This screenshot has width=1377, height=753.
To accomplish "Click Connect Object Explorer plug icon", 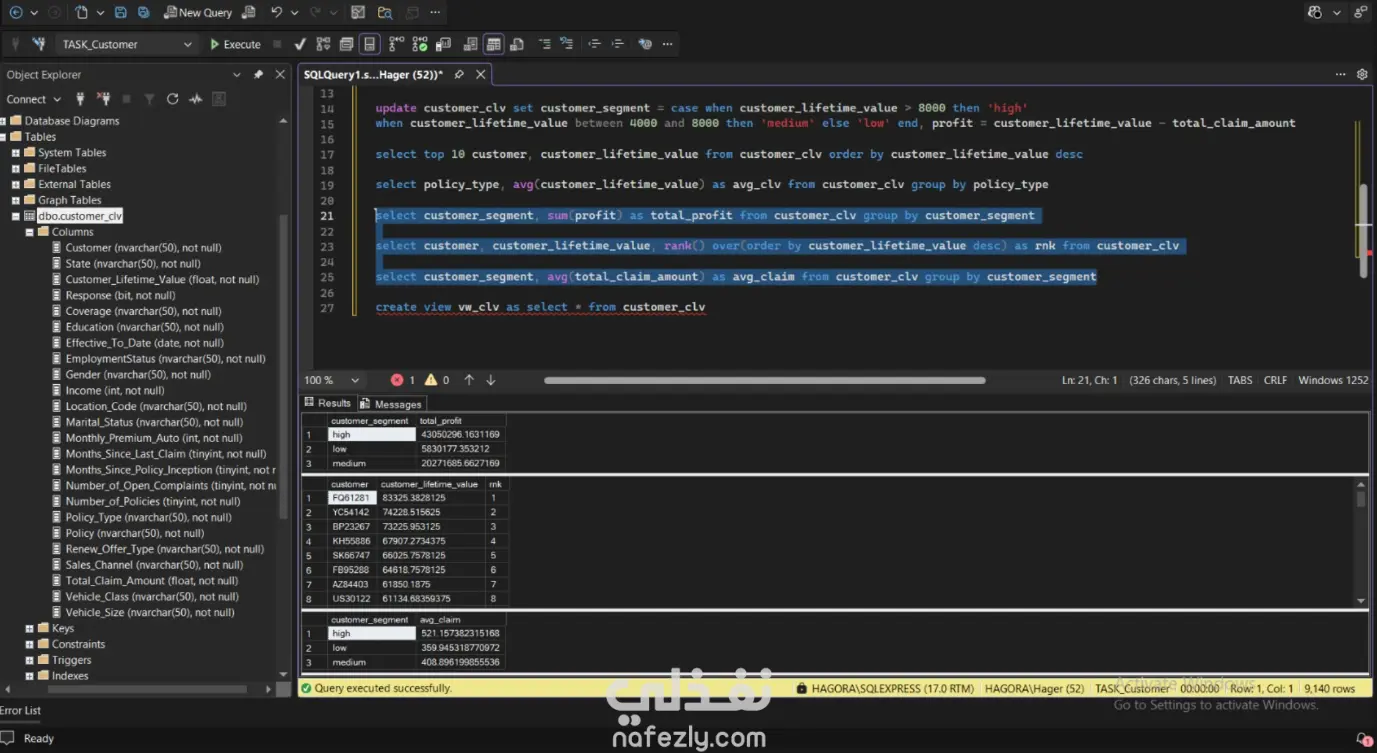I will coord(80,99).
